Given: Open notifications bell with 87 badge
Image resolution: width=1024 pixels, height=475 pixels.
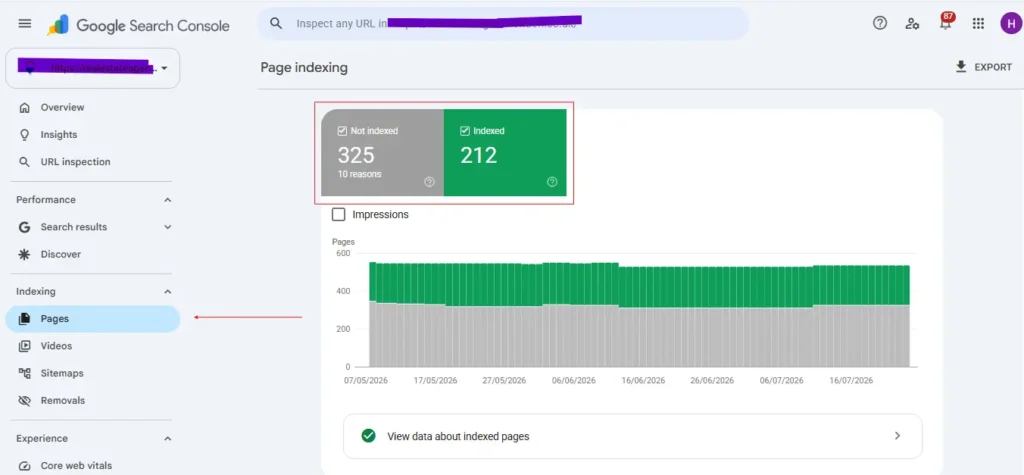Looking at the screenshot, I should click(946, 22).
